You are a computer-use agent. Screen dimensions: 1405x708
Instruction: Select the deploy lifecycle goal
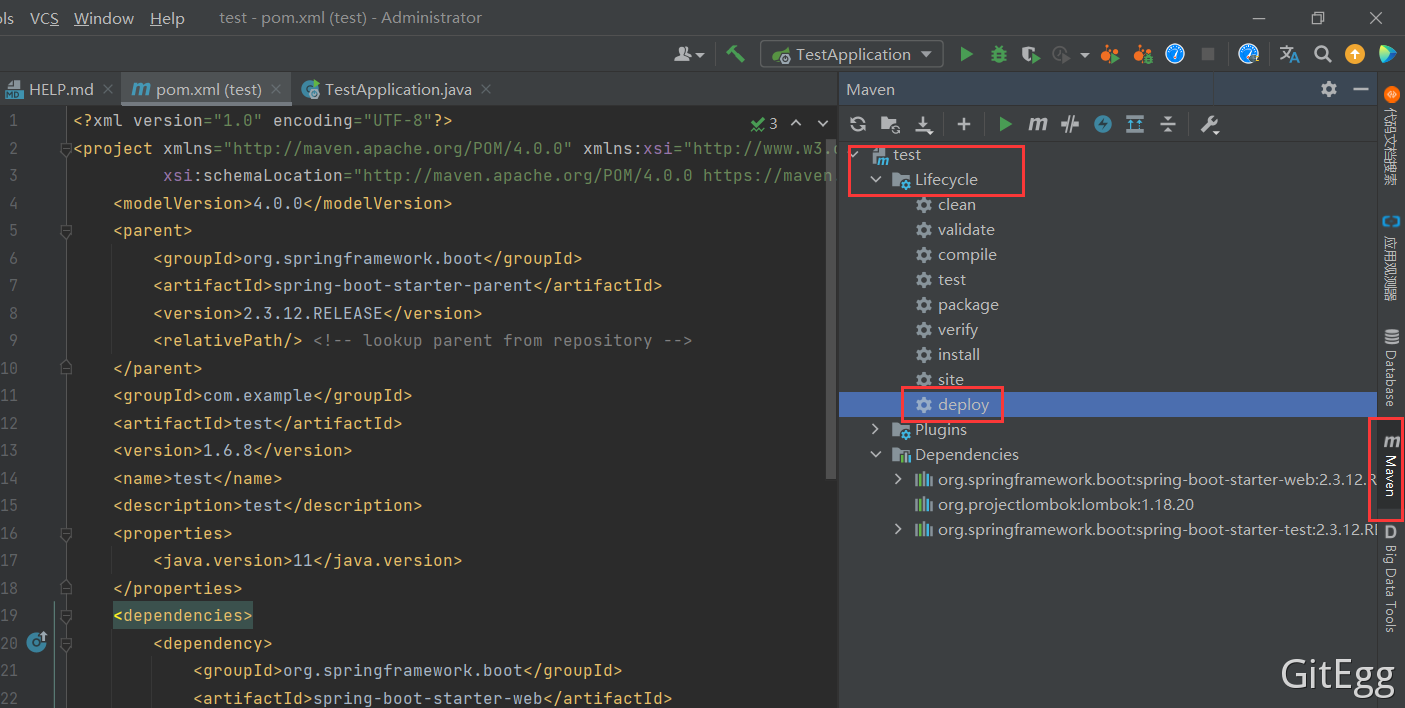point(952,404)
